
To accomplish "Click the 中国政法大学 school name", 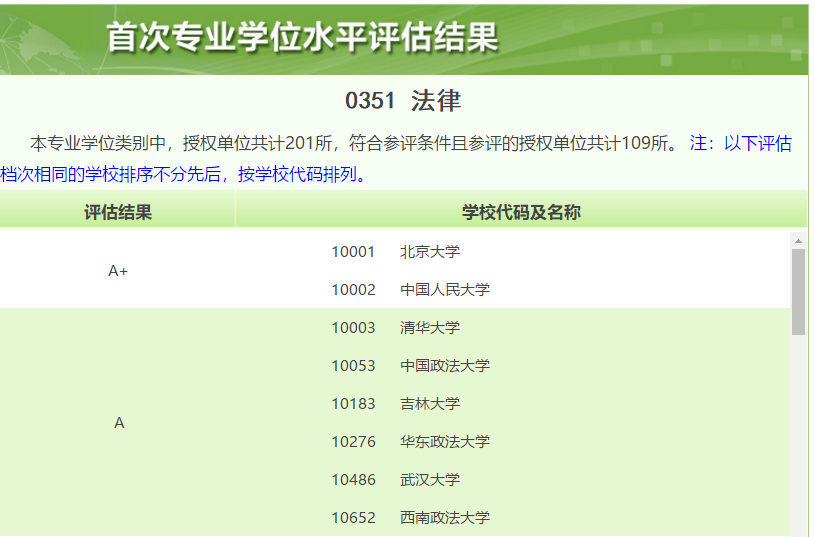I will (x=445, y=366).
